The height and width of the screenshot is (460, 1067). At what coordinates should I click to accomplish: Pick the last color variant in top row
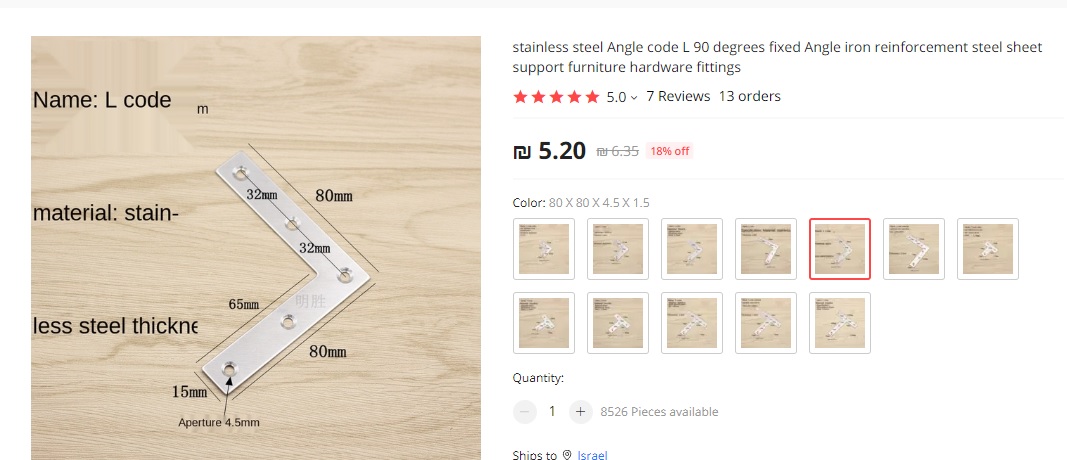(x=988, y=249)
